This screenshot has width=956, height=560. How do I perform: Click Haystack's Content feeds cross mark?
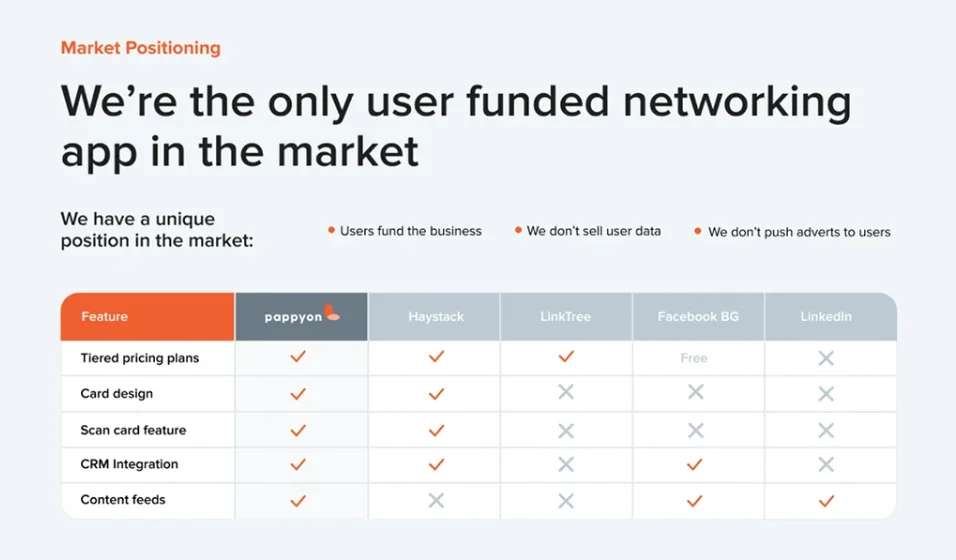(436, 500)
